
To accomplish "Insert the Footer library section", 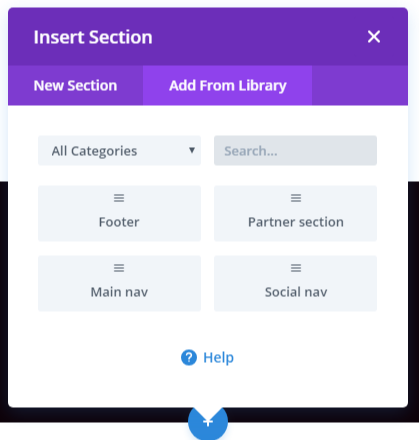I will point(119,213).
